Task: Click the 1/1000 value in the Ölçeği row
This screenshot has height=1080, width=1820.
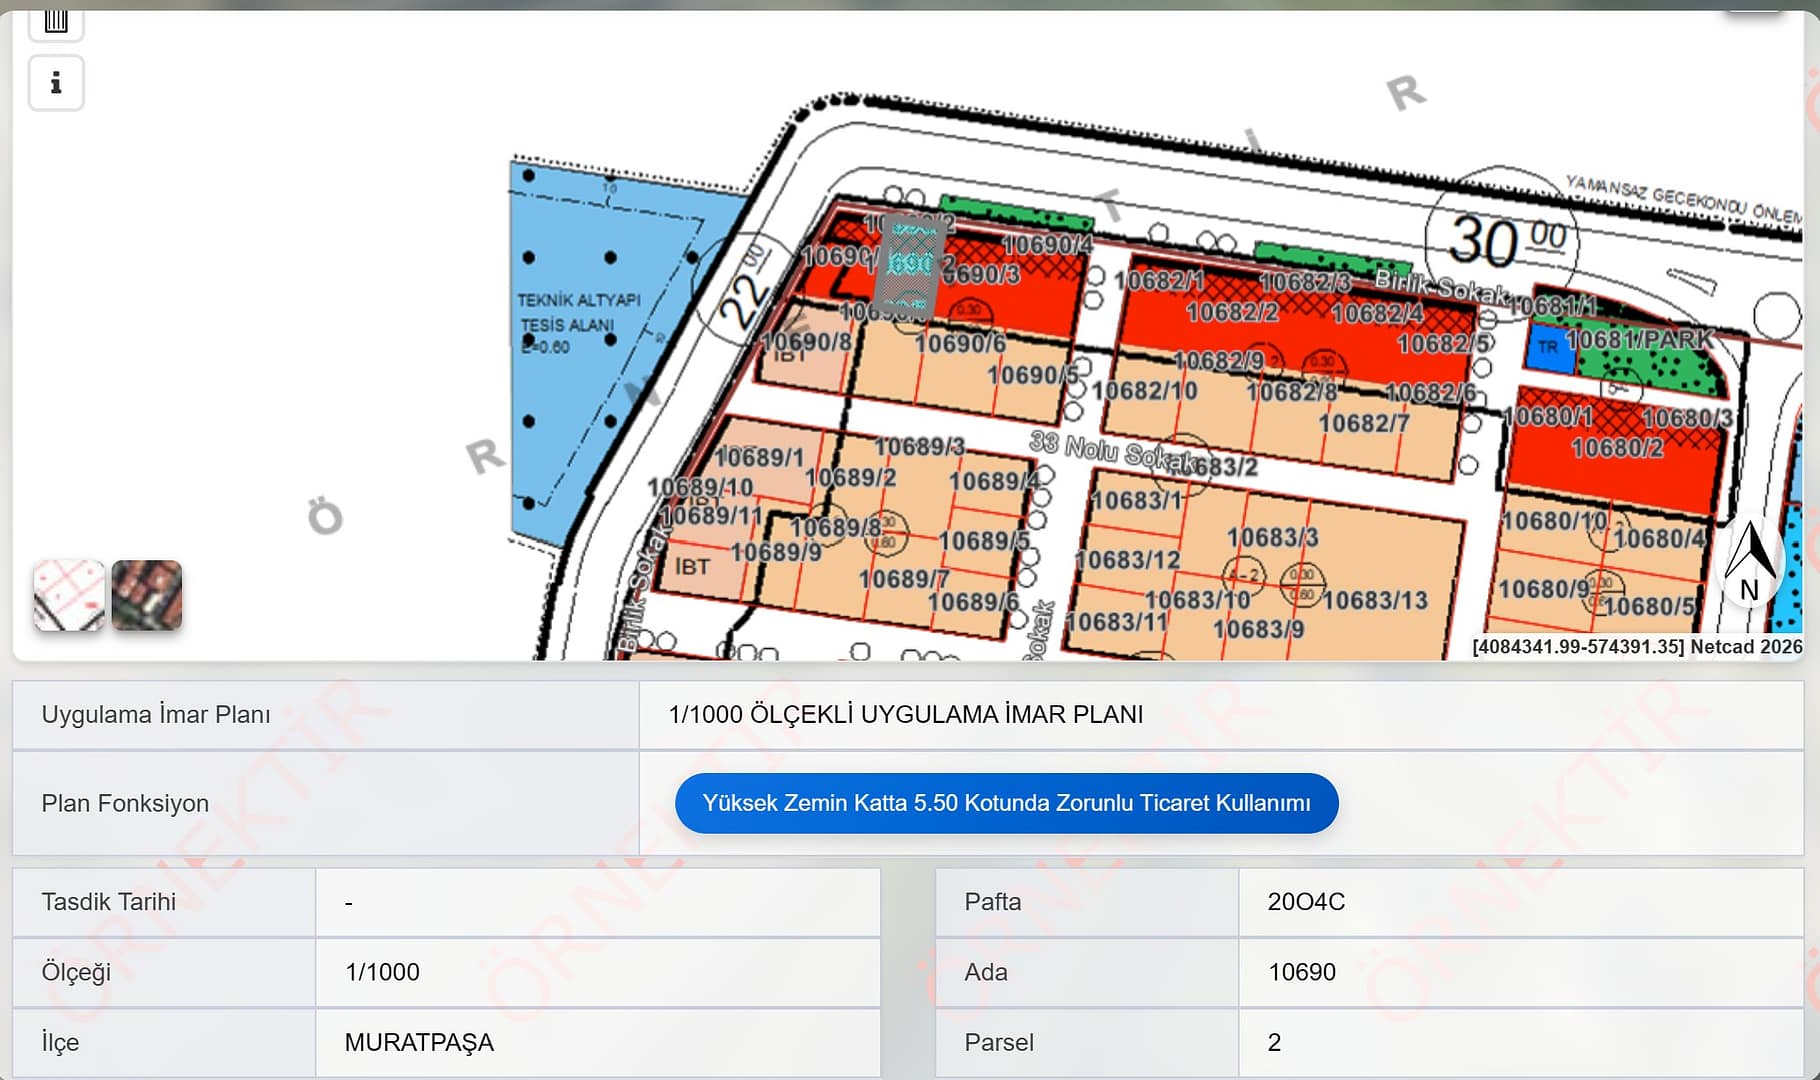Action: [382, 972]
